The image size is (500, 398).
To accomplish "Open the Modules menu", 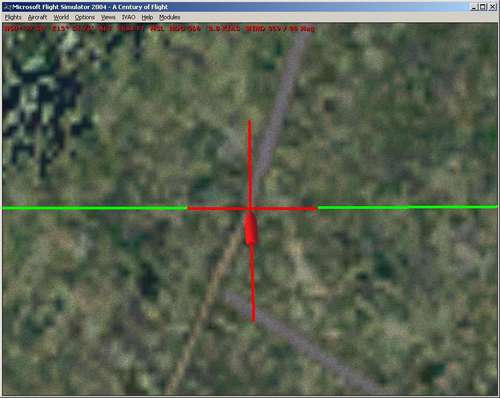I will click(x=169, y=17).
